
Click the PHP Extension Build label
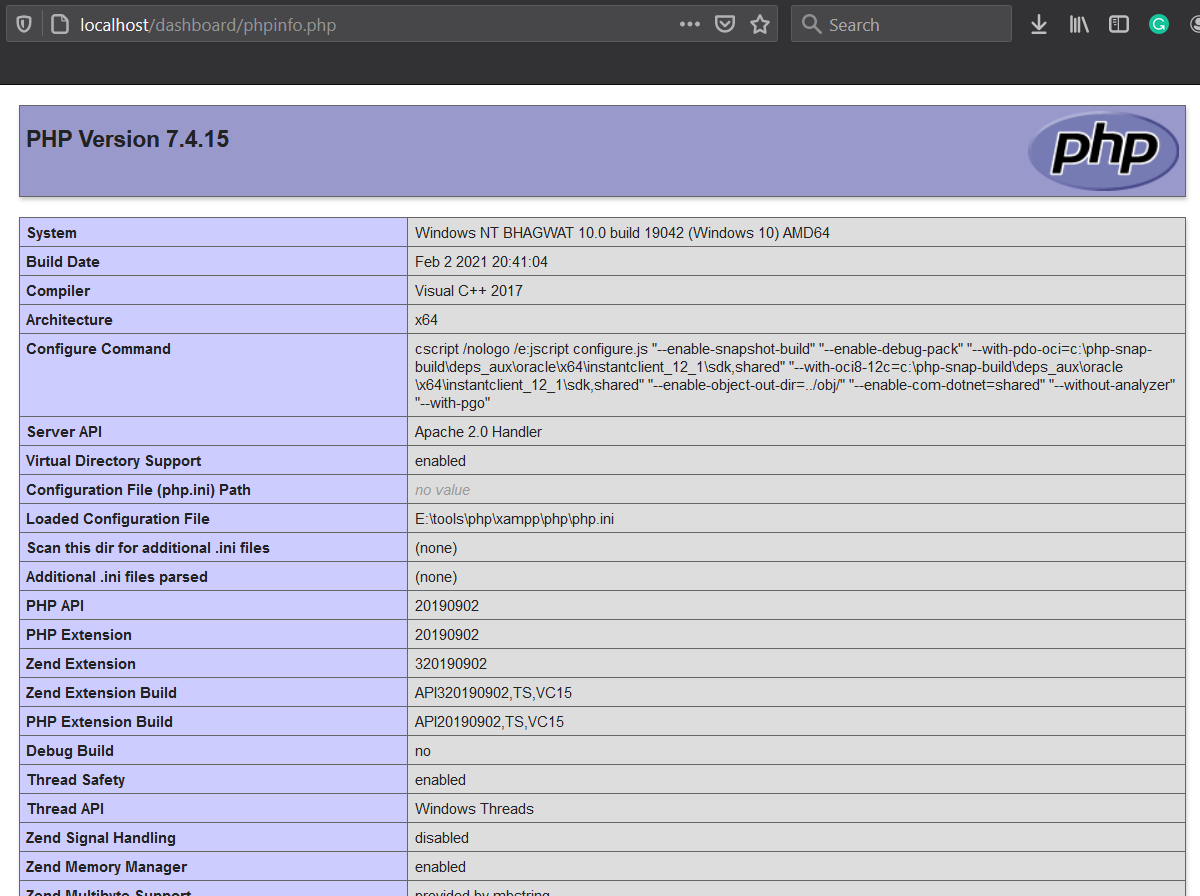point(99,722)
